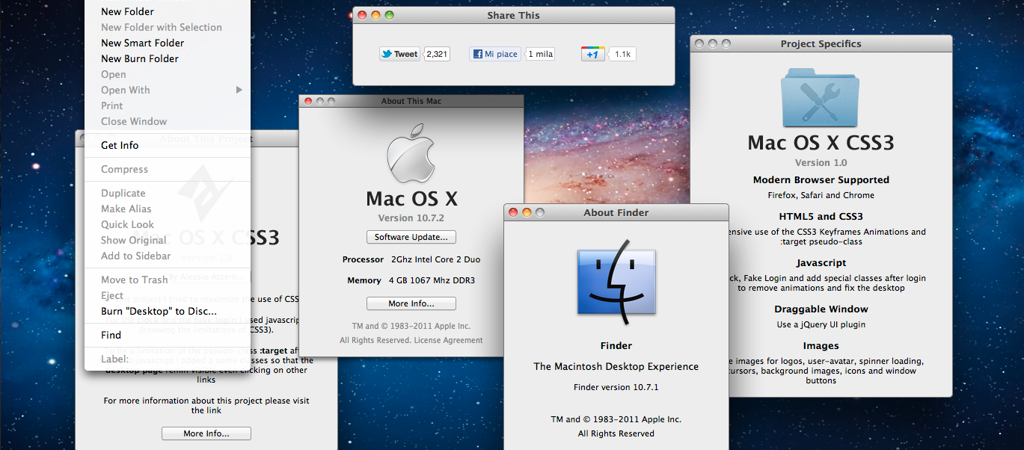The width and height of the screenshot is (1024, 450).
Task: Click the greyed New Folder with Selection item
Action: coord(161,27)
